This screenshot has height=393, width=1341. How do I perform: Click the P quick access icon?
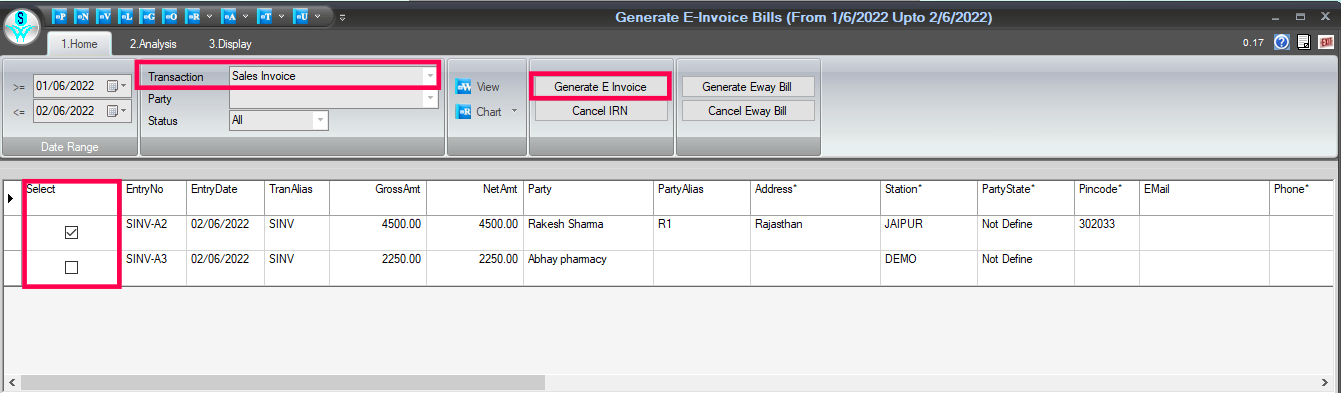[59, 16]
